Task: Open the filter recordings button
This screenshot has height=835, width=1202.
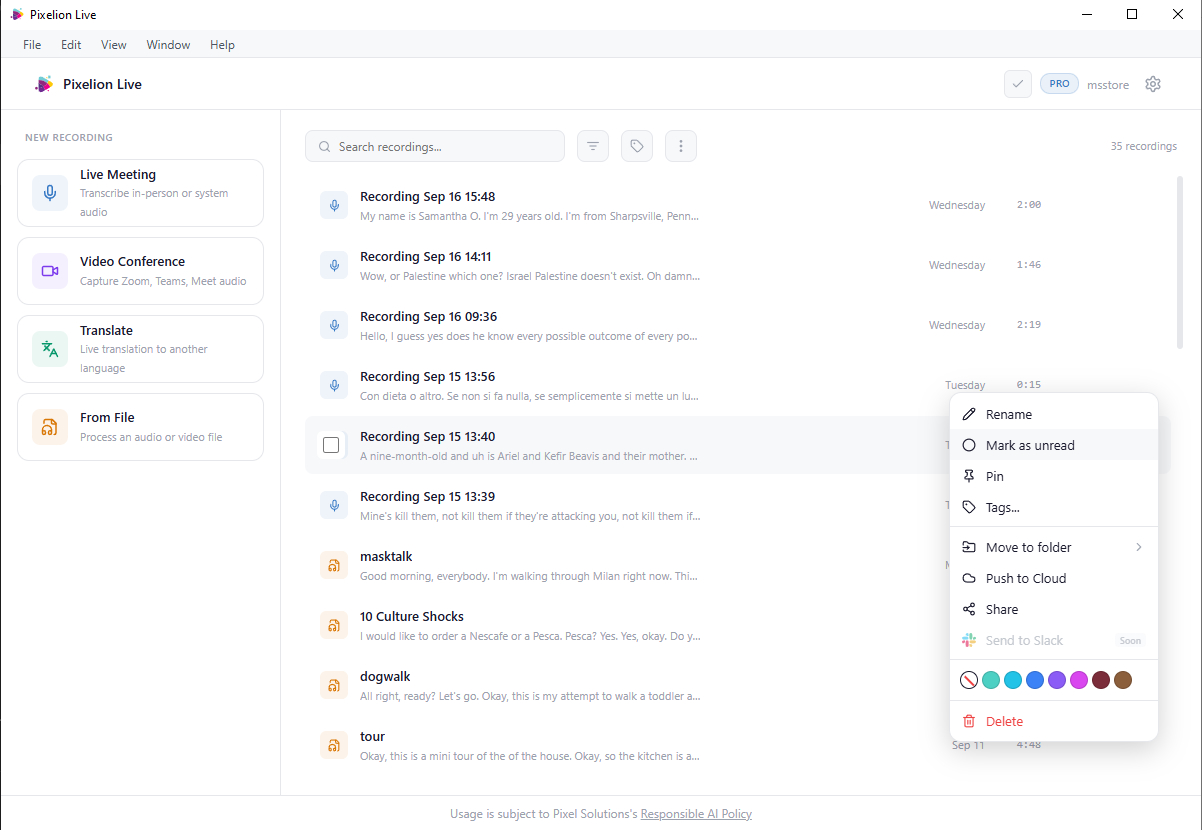Action: click(593, 146)
